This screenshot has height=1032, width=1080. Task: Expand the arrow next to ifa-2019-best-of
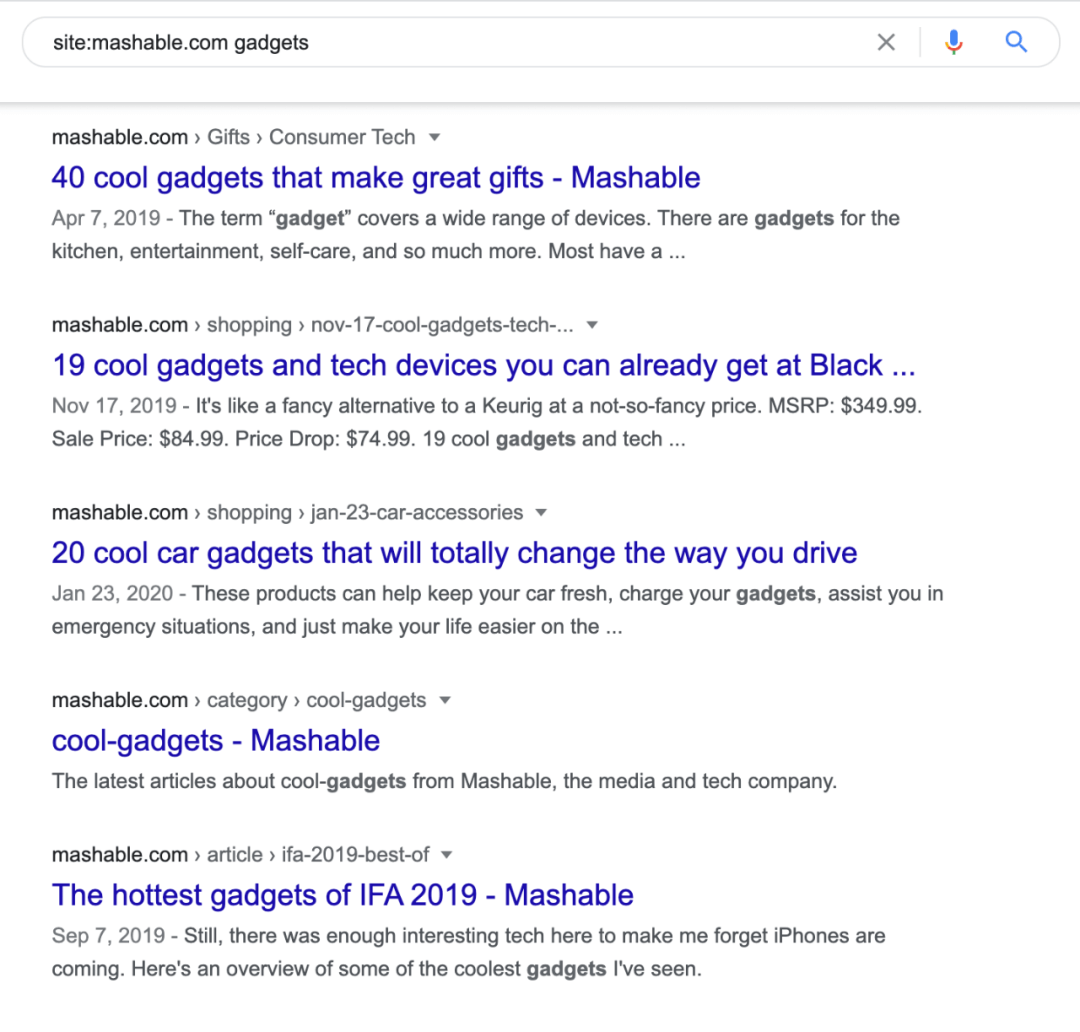coord(446,855)
